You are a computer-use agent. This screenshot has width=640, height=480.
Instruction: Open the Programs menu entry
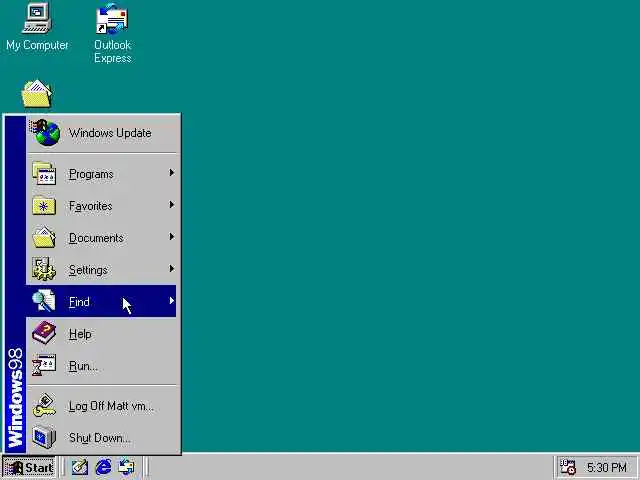(101, 173)
